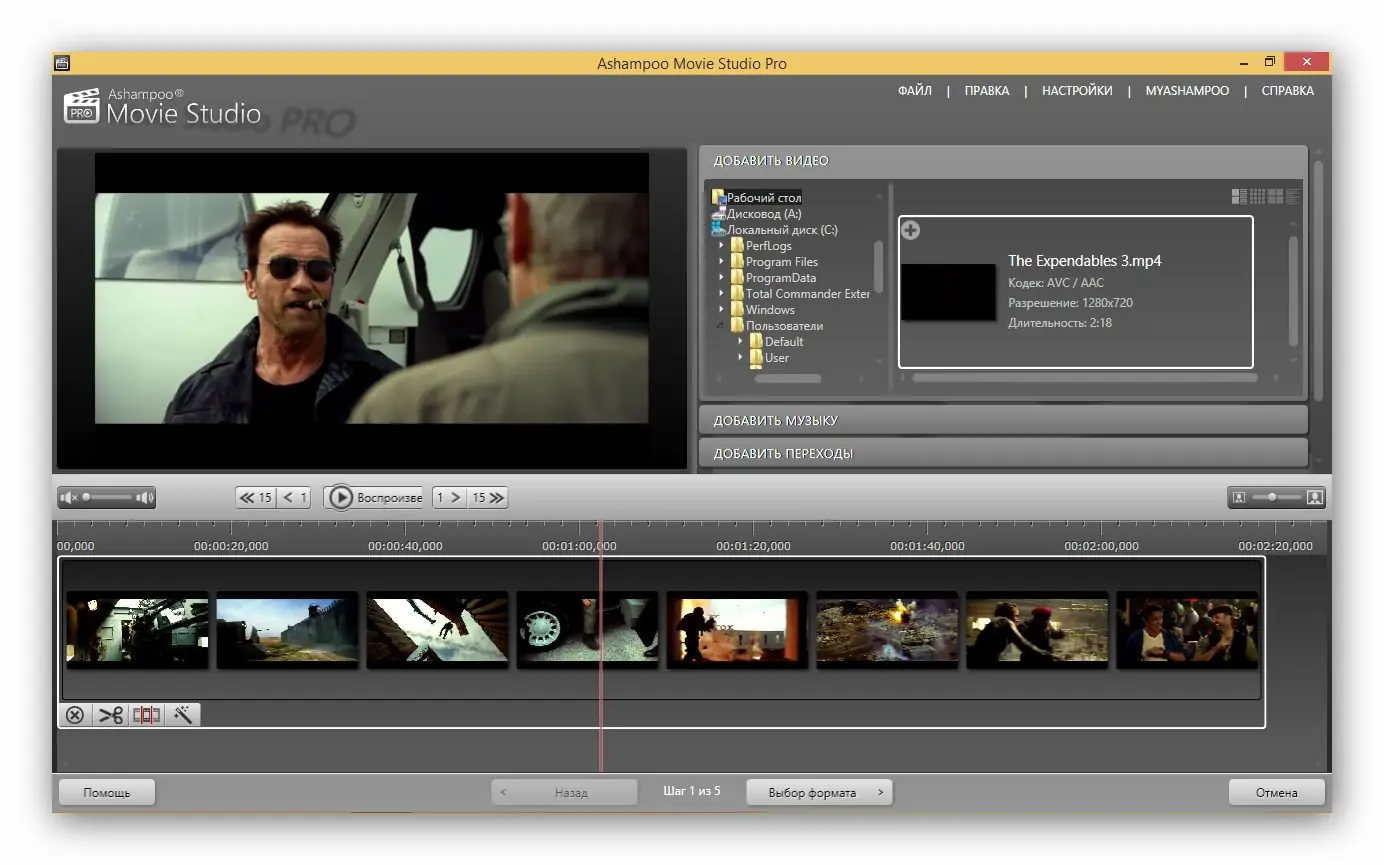Open the НАСТРОЙКИ menu
Viewport: 1384px width, 865px height.
coord(1077,91)
